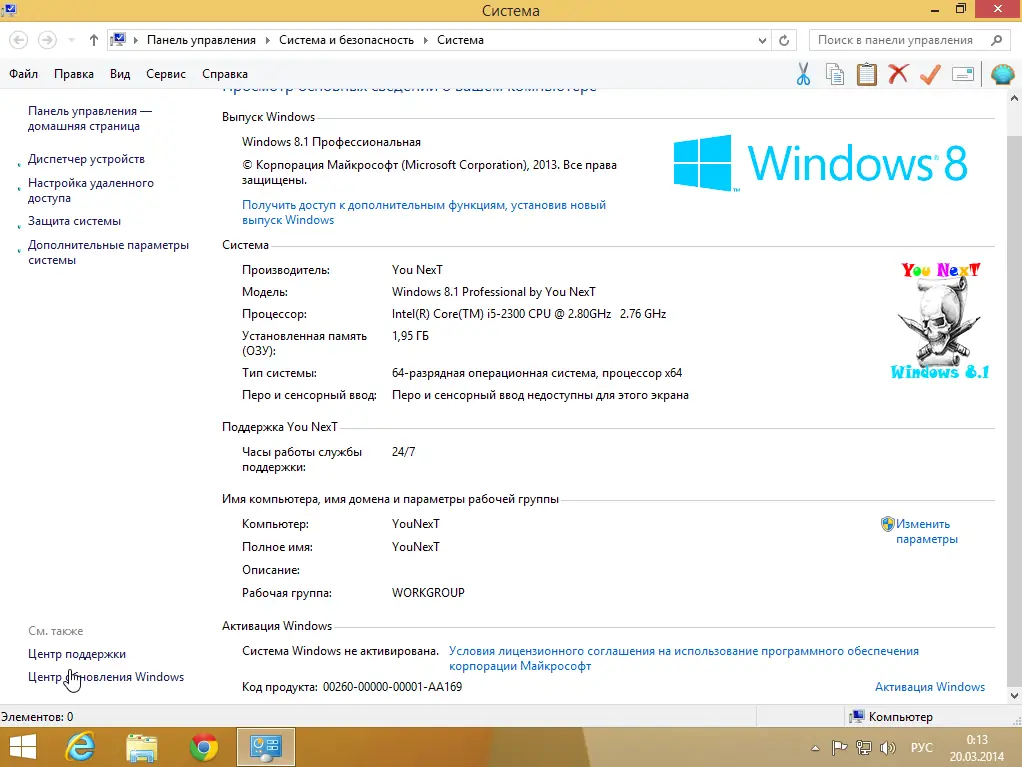Click the Copy toolbar icon

(835, 74)
